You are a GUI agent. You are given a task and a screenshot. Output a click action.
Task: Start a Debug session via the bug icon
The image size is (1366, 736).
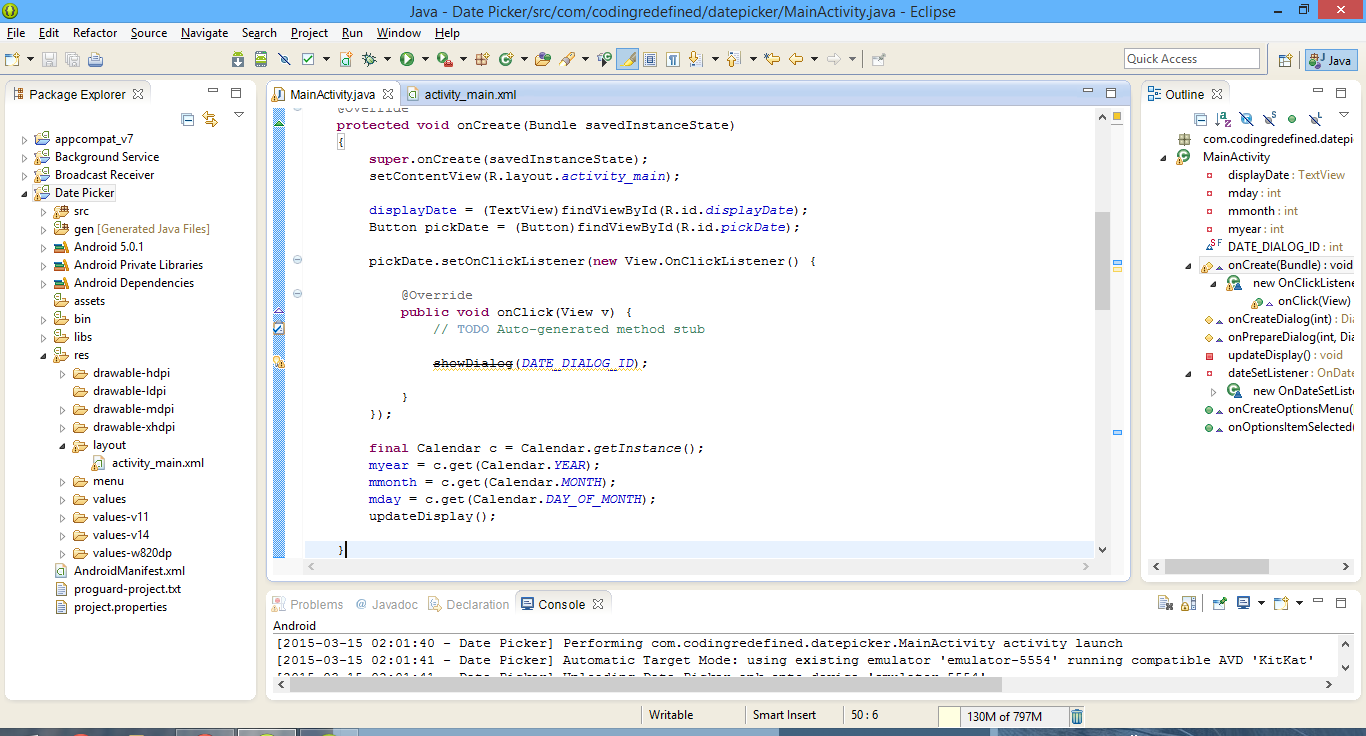[367, 58]
